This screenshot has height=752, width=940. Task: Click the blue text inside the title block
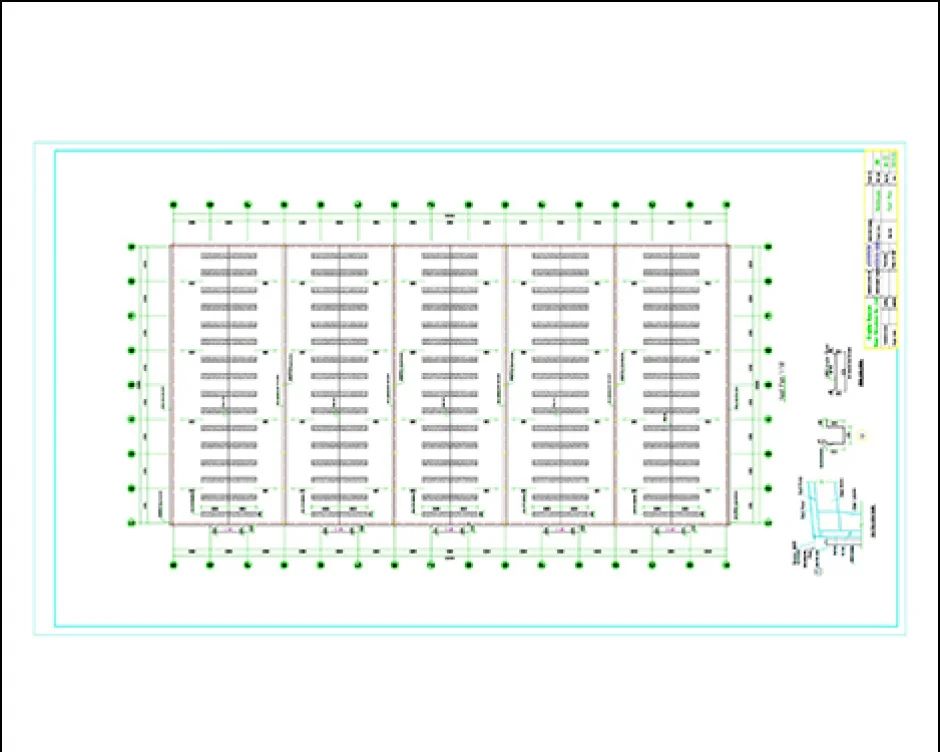pyautogui.click(x=872, y=257)
